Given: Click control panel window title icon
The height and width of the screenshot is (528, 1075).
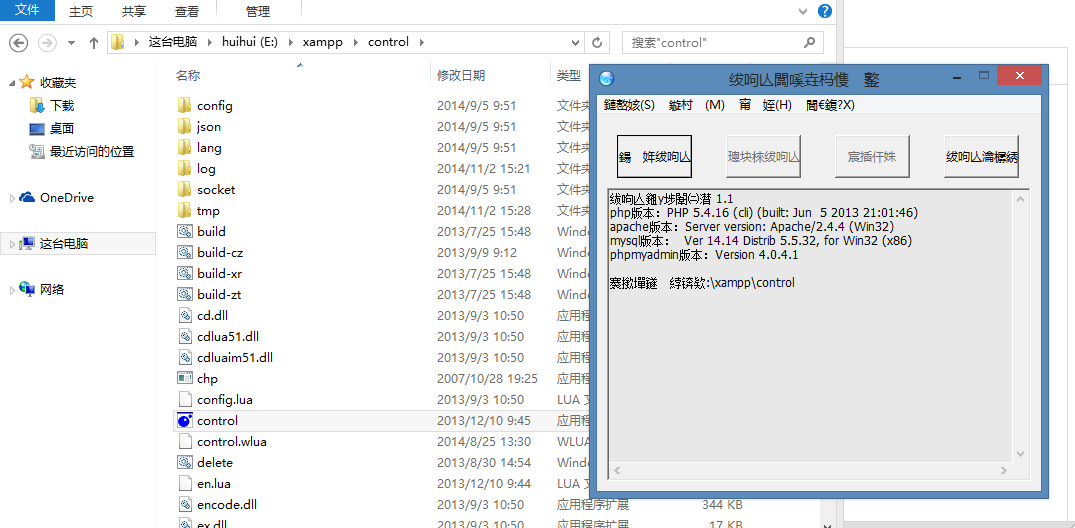Looking at the screenshot, I should tap(607, 79).
